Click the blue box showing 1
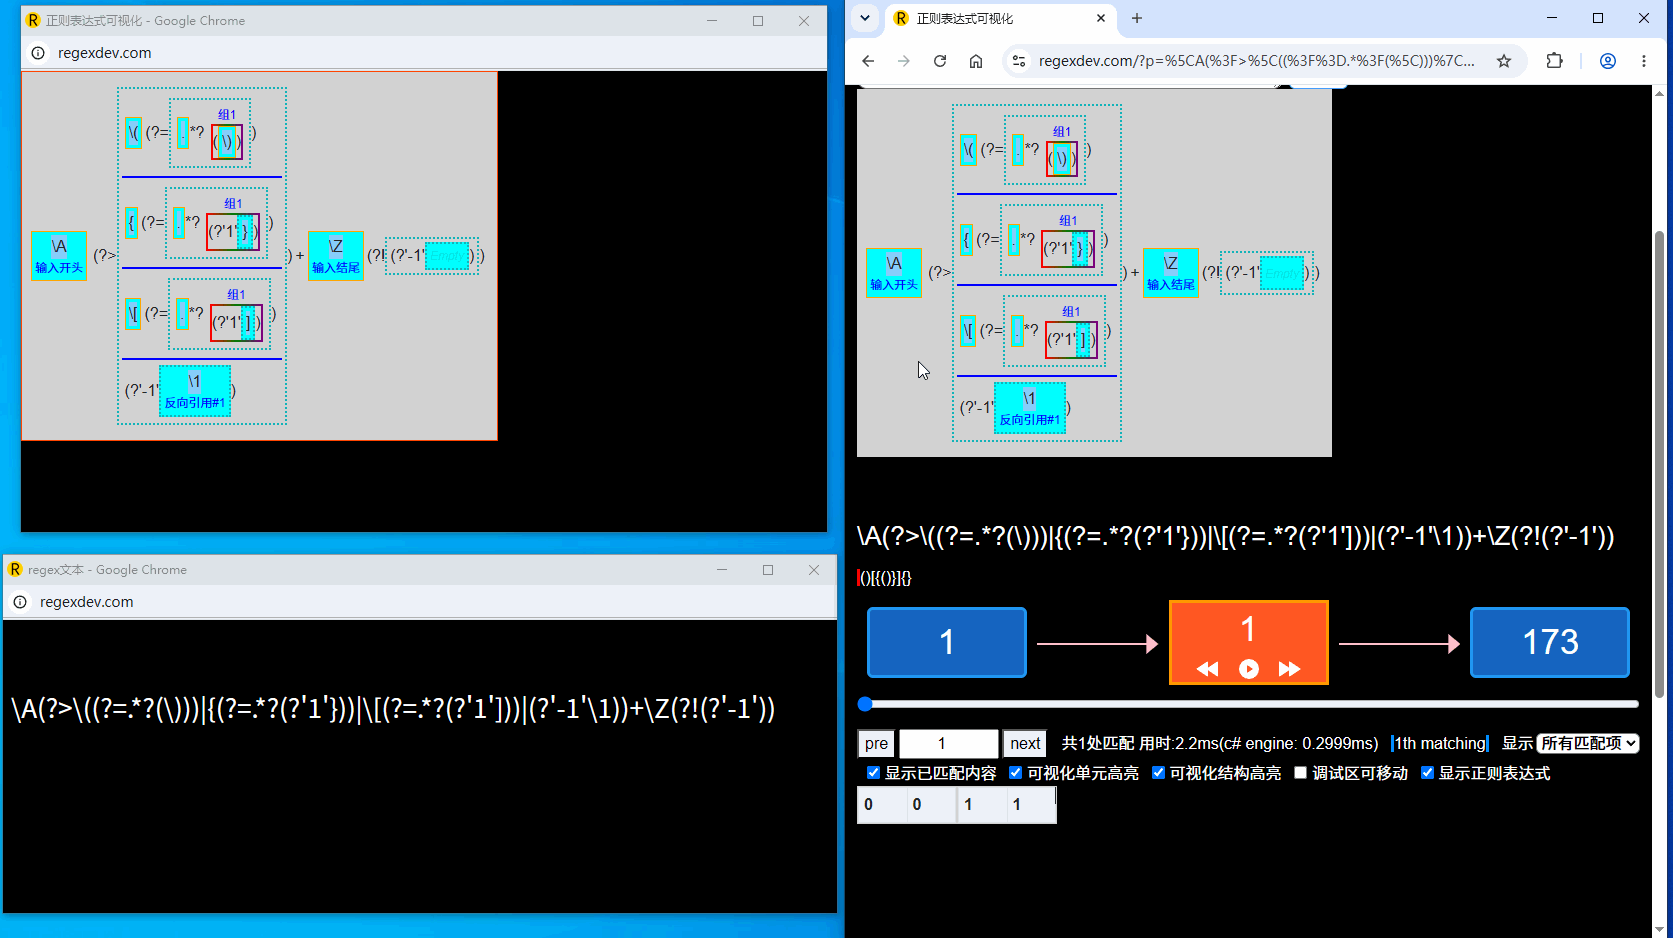1673x938 pixels. (x=947, y=642)
